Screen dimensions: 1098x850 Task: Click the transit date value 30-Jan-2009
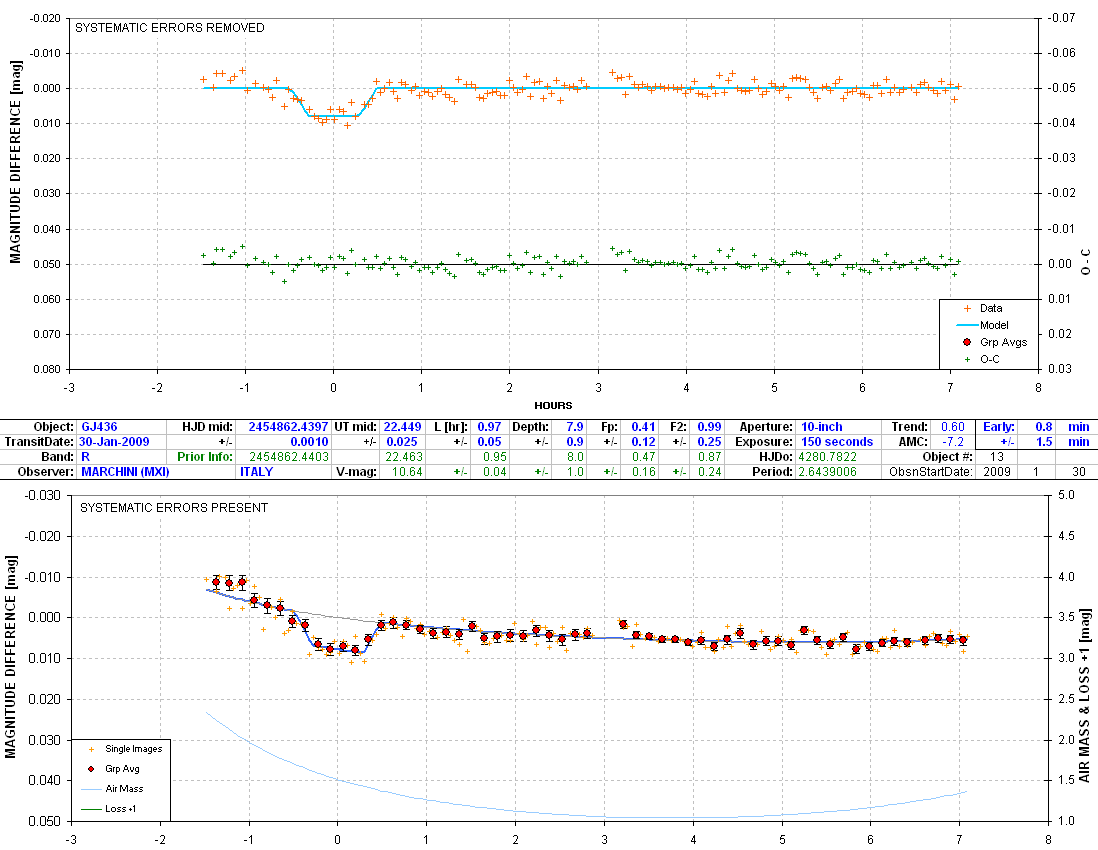[x=115, y=442]
